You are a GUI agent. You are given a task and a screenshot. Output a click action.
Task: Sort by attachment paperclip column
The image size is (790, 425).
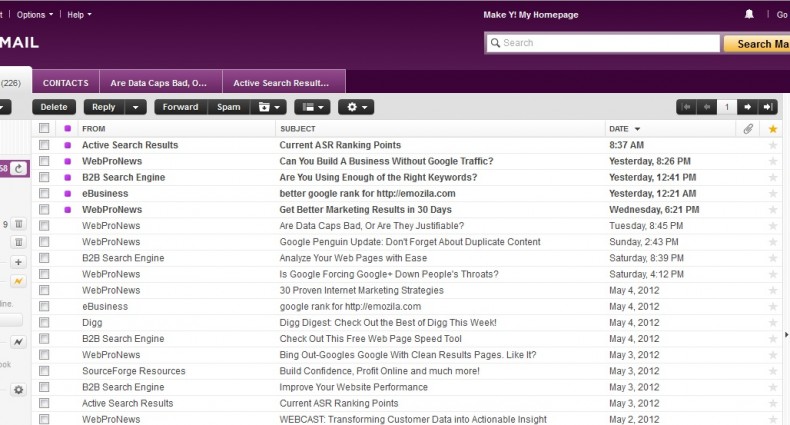(x=748, y=129)
